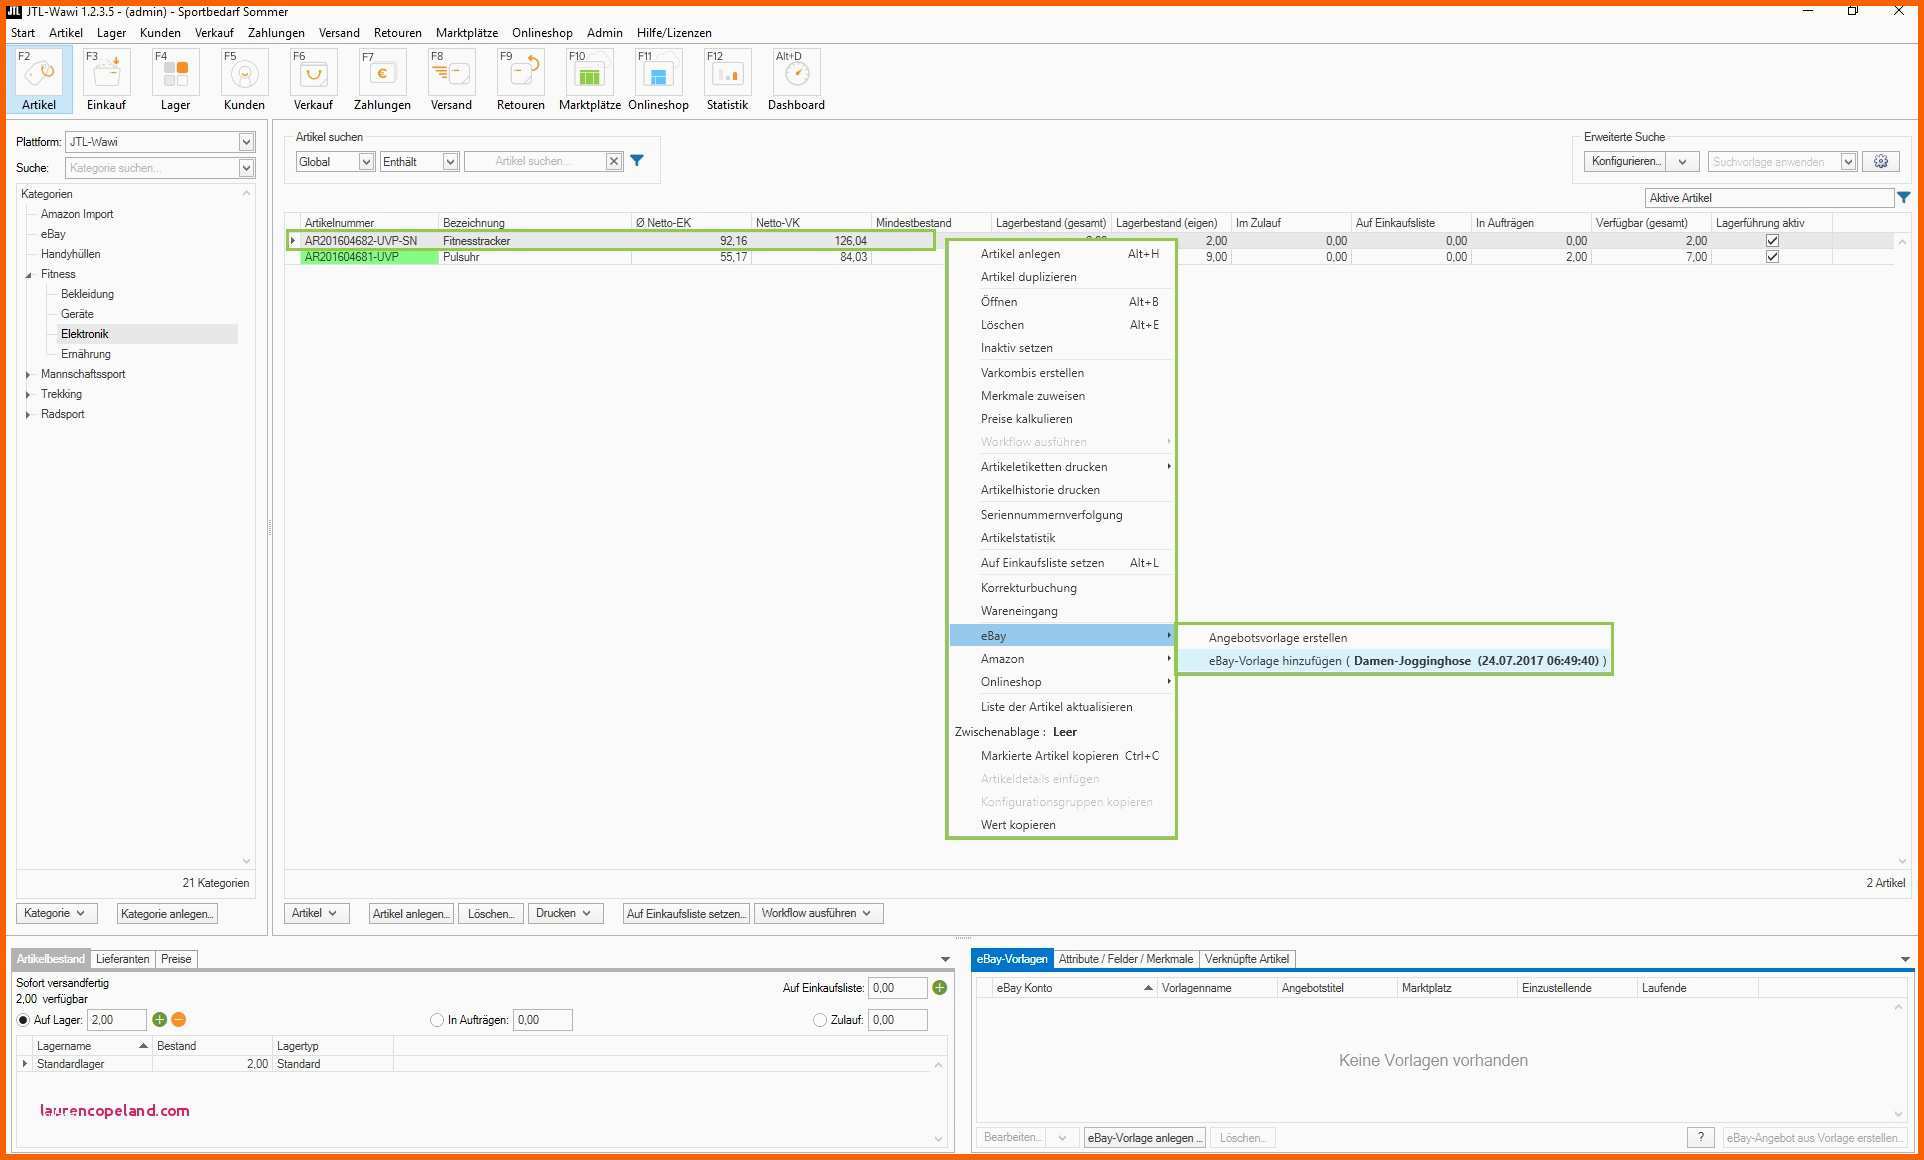Click the blue filter funnel next to Artikel suchen
This screenshot has width=1924, height=1160.
point(637,161)
